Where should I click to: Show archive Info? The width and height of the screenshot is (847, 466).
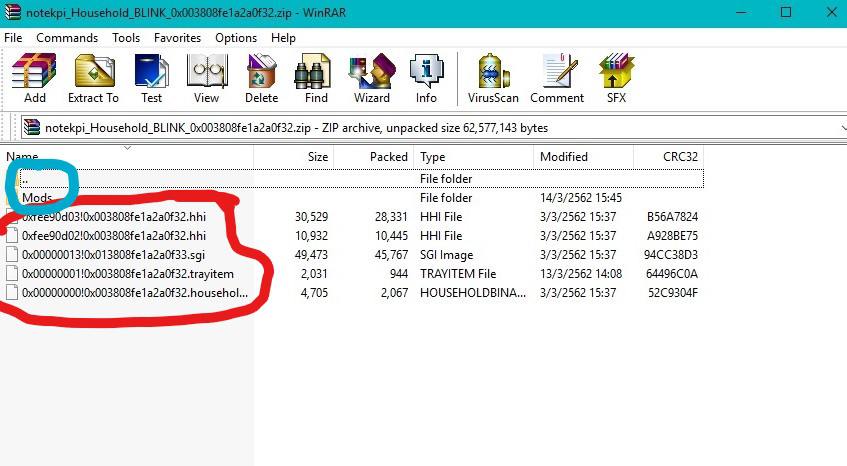click(x=426, y=78)
